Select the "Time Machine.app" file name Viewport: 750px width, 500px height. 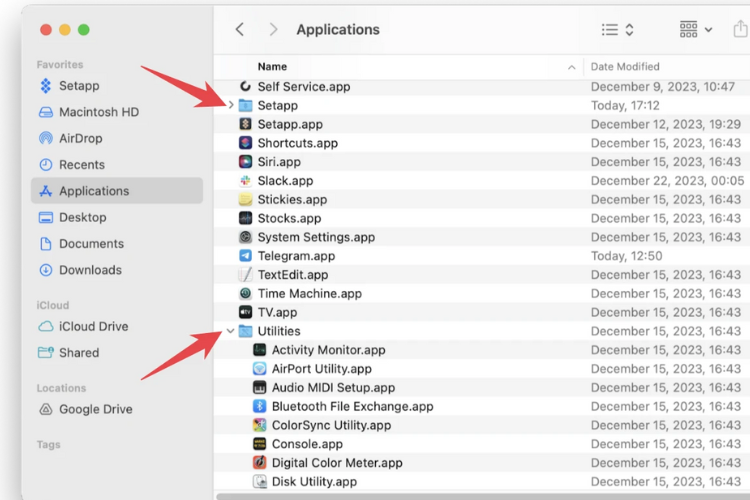(309, 294)
